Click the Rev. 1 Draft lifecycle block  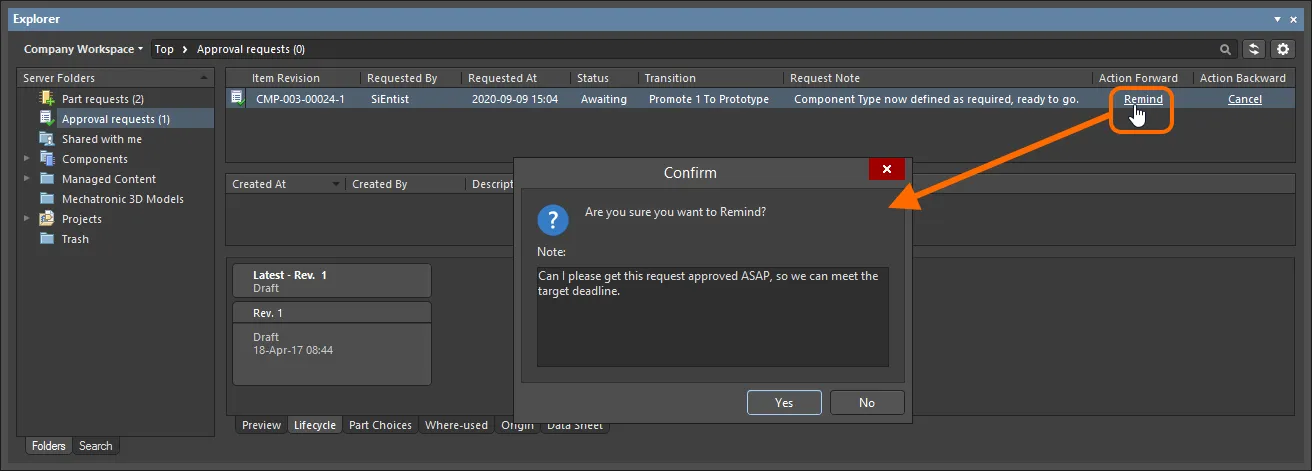332,343
